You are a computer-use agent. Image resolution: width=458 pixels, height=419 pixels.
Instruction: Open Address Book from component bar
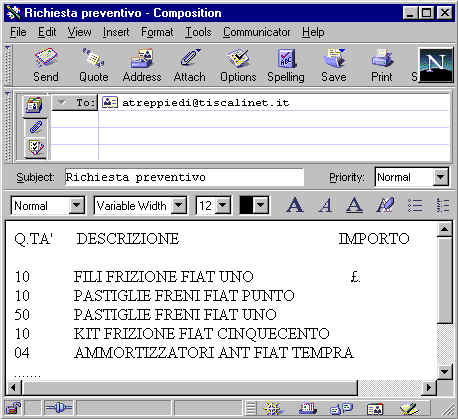[375, 409]
